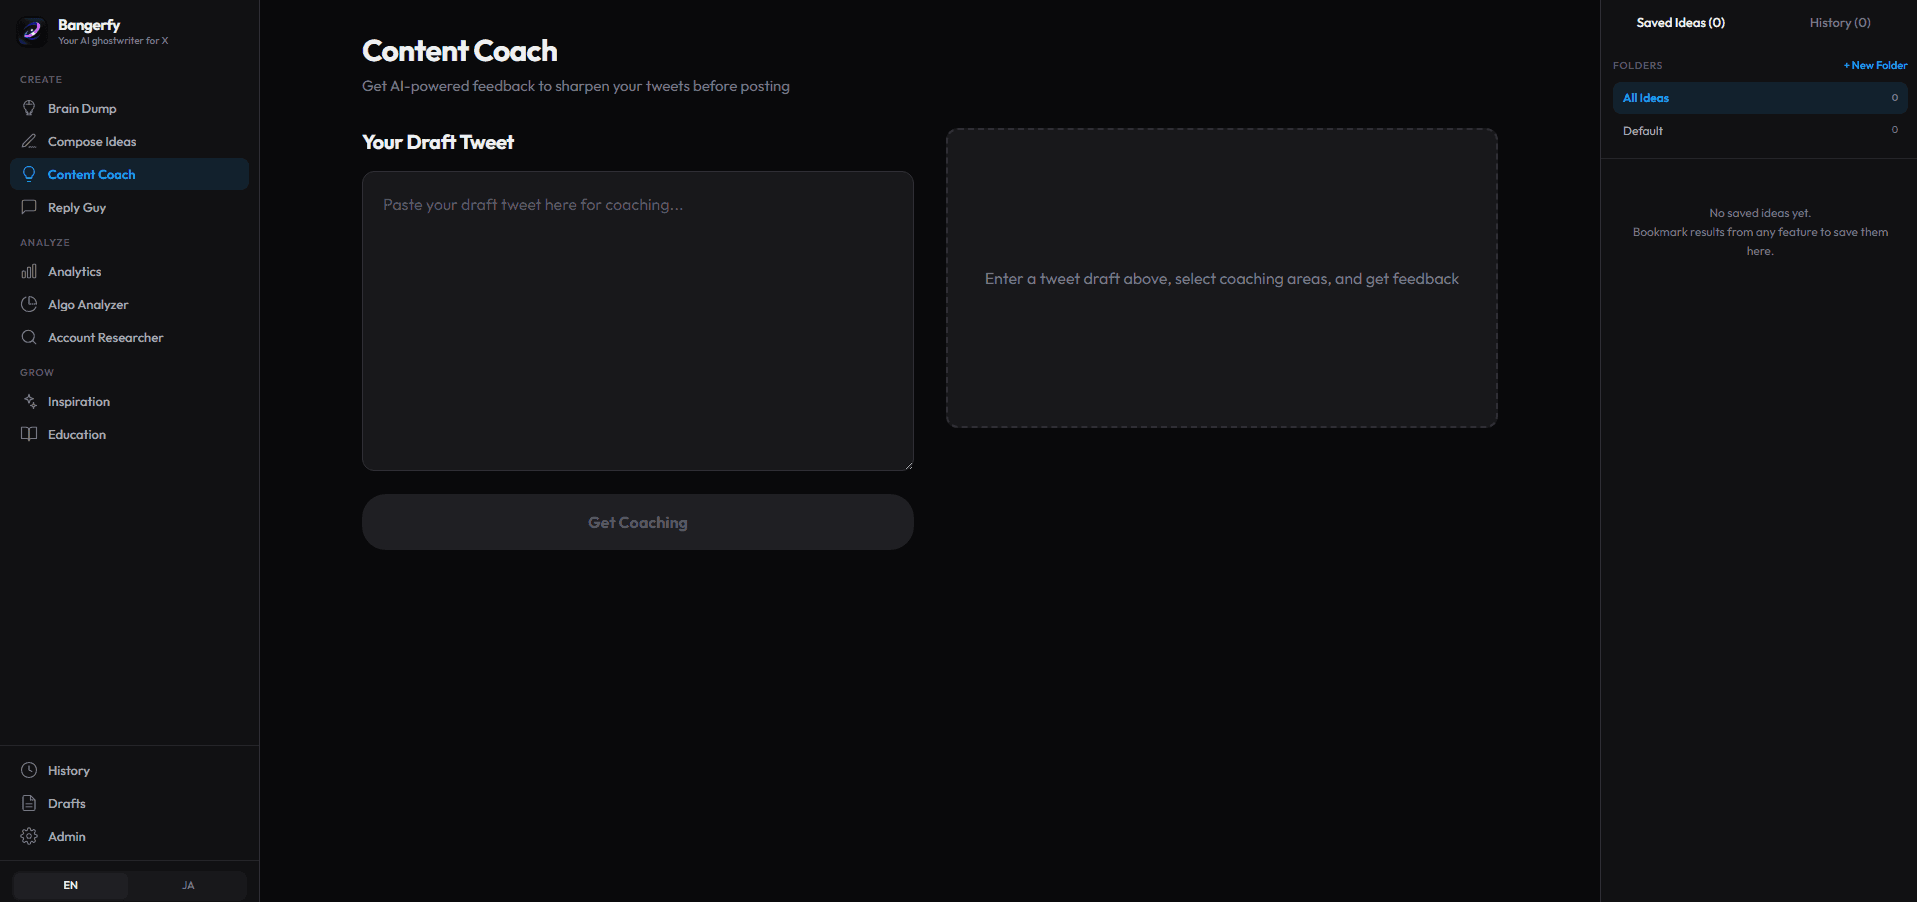Screen dimensions: 1917x902
Task: Select the Default folder
Action: [x=1642, y=130]
